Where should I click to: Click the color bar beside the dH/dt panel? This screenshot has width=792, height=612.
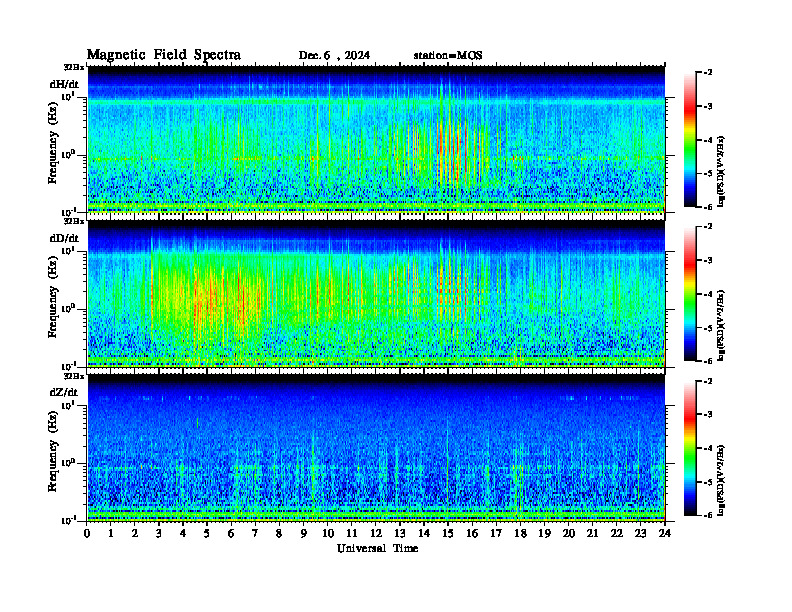point(690,140)
